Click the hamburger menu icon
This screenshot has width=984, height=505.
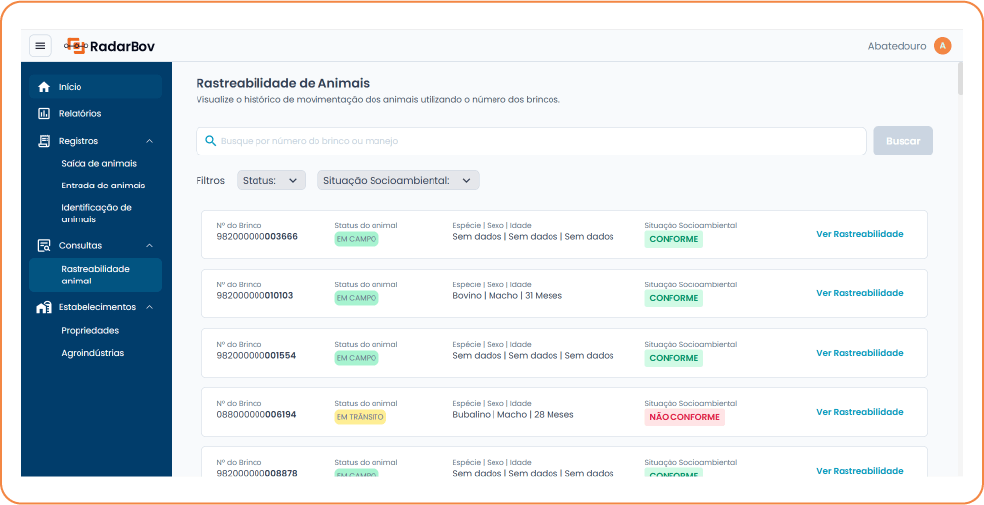point(40,46)
